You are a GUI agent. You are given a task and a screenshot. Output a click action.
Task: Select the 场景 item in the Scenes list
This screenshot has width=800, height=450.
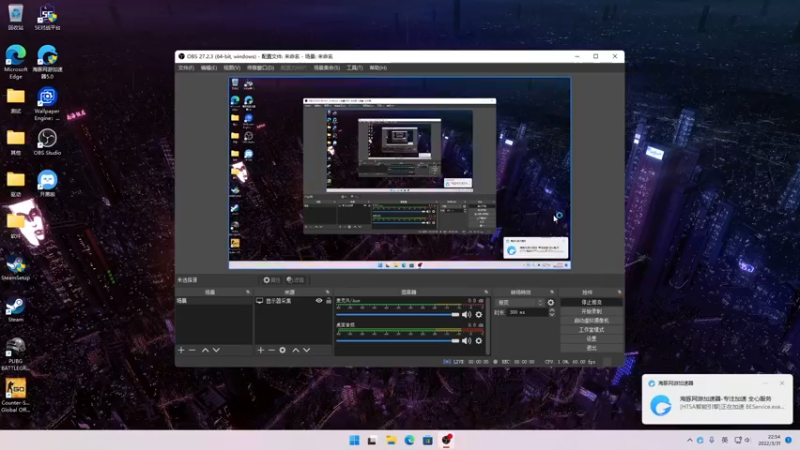point(214,301)
